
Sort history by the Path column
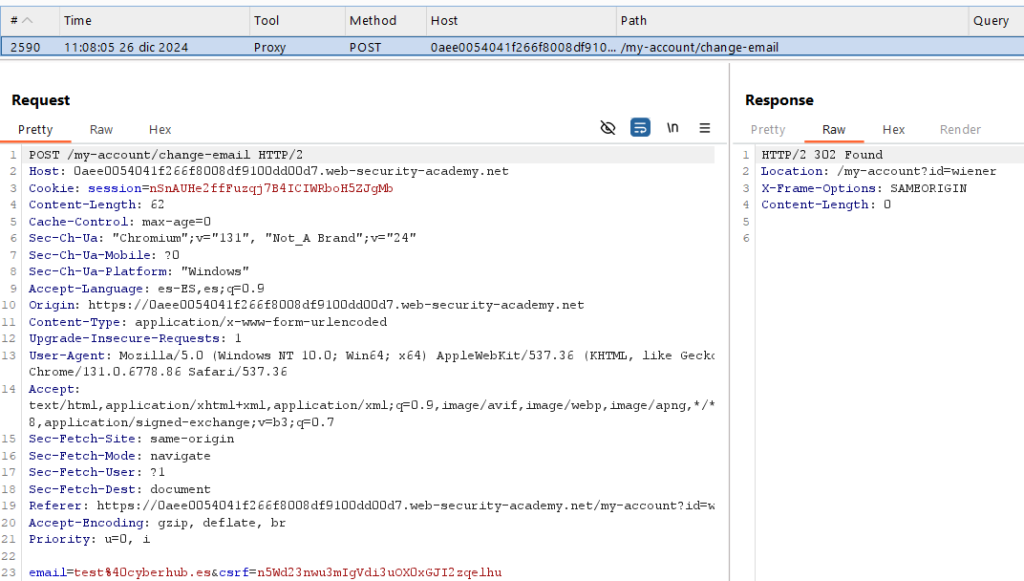[x=792, y=21]
